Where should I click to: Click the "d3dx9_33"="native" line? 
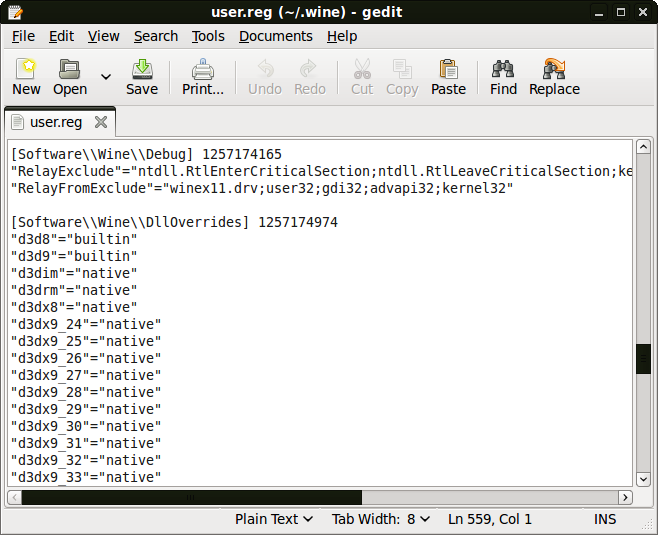[x=86, y=477]
